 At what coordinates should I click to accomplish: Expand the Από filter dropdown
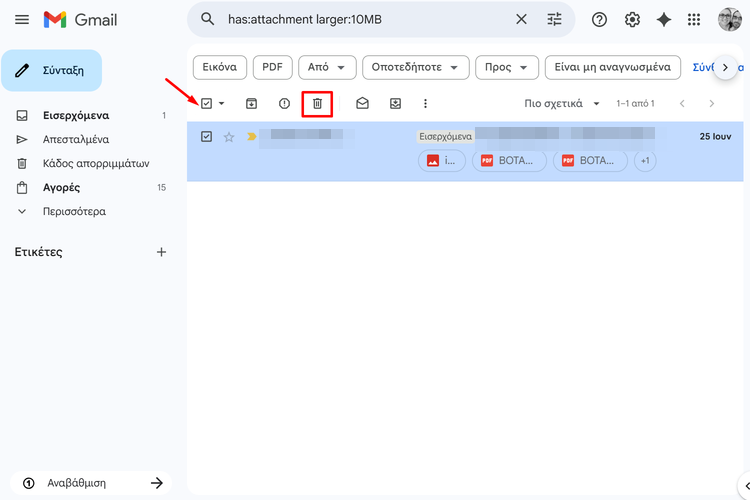pyautogui.click(x=331, y=67)
